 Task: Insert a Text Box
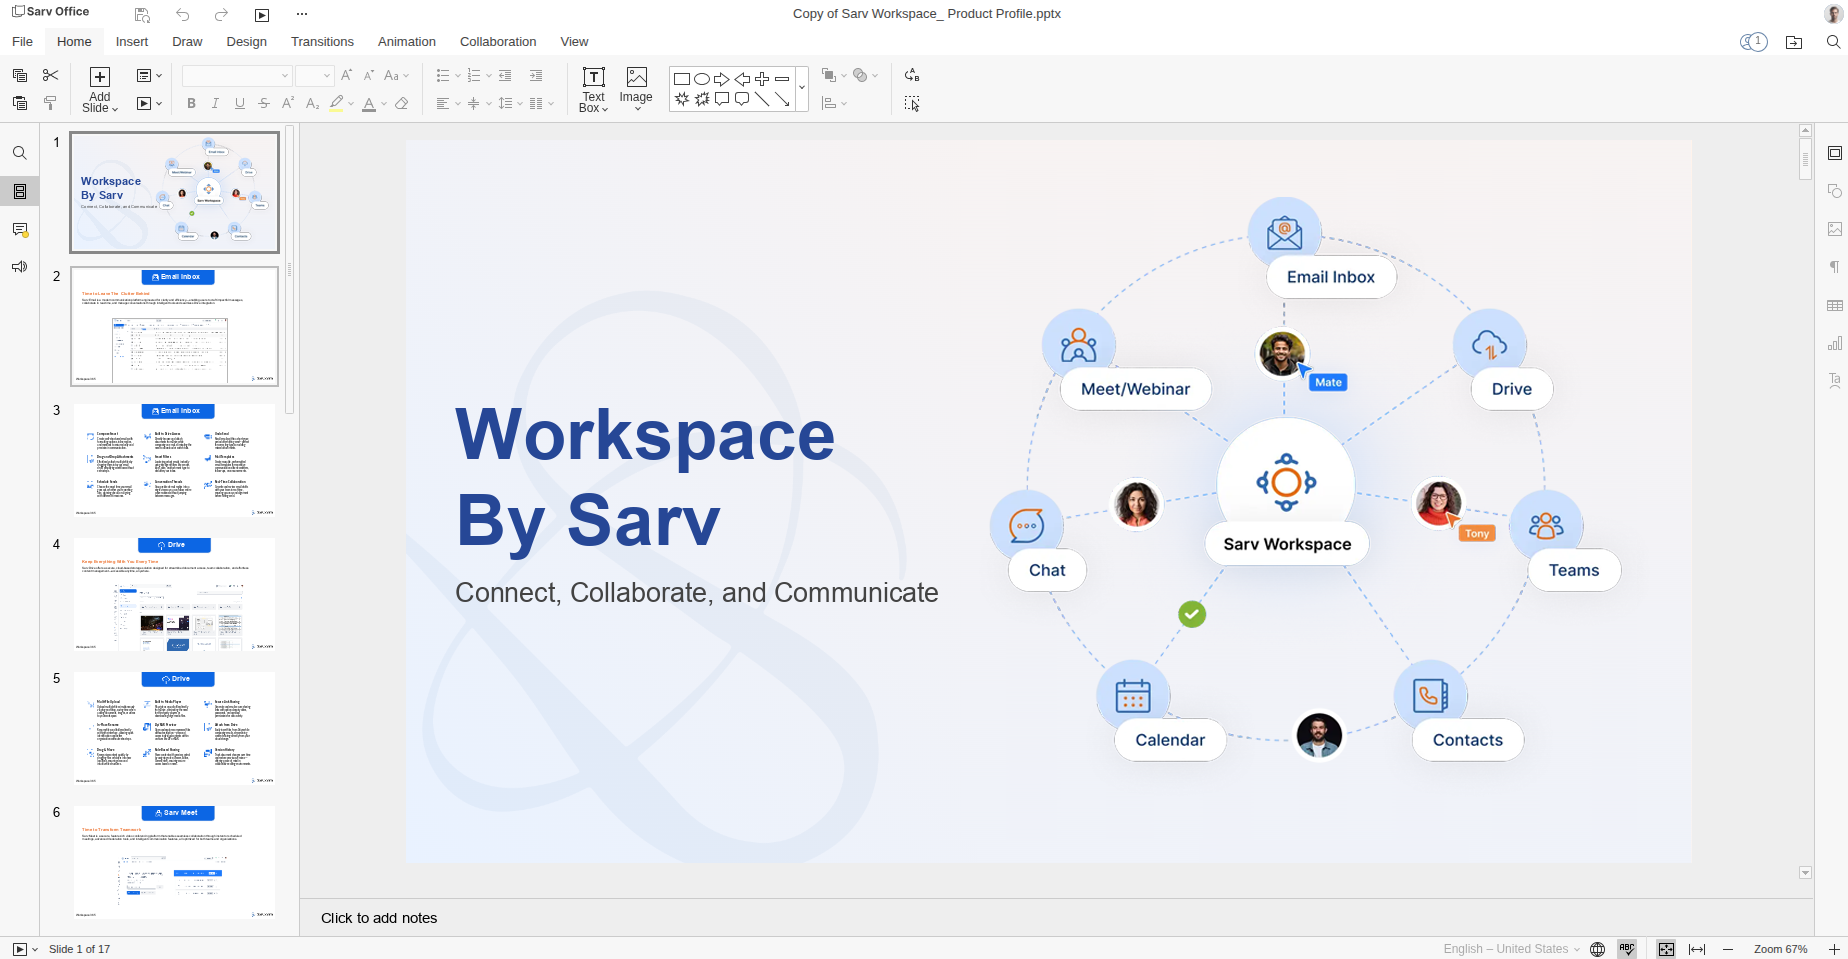pyautogui.click(x=593, y=88)
